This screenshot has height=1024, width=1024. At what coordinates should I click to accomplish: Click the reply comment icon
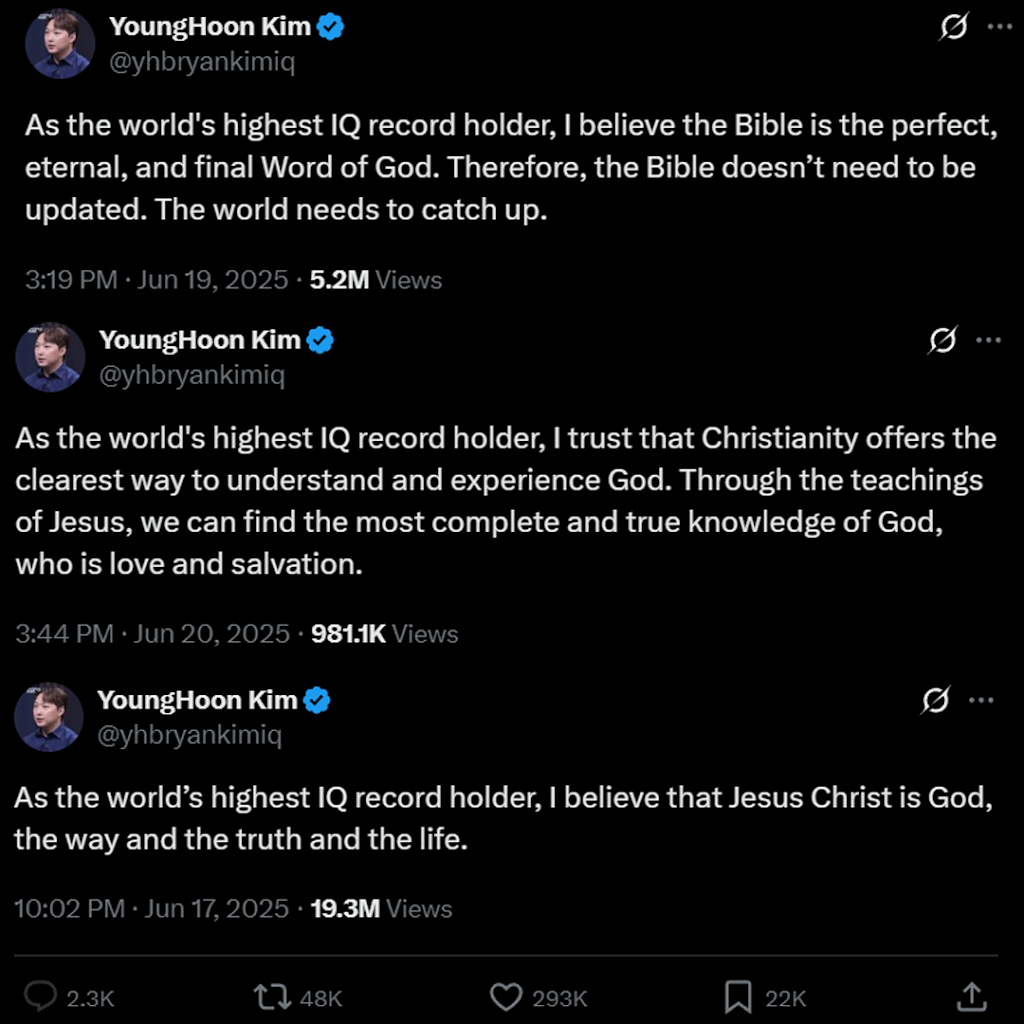(41, 996)
